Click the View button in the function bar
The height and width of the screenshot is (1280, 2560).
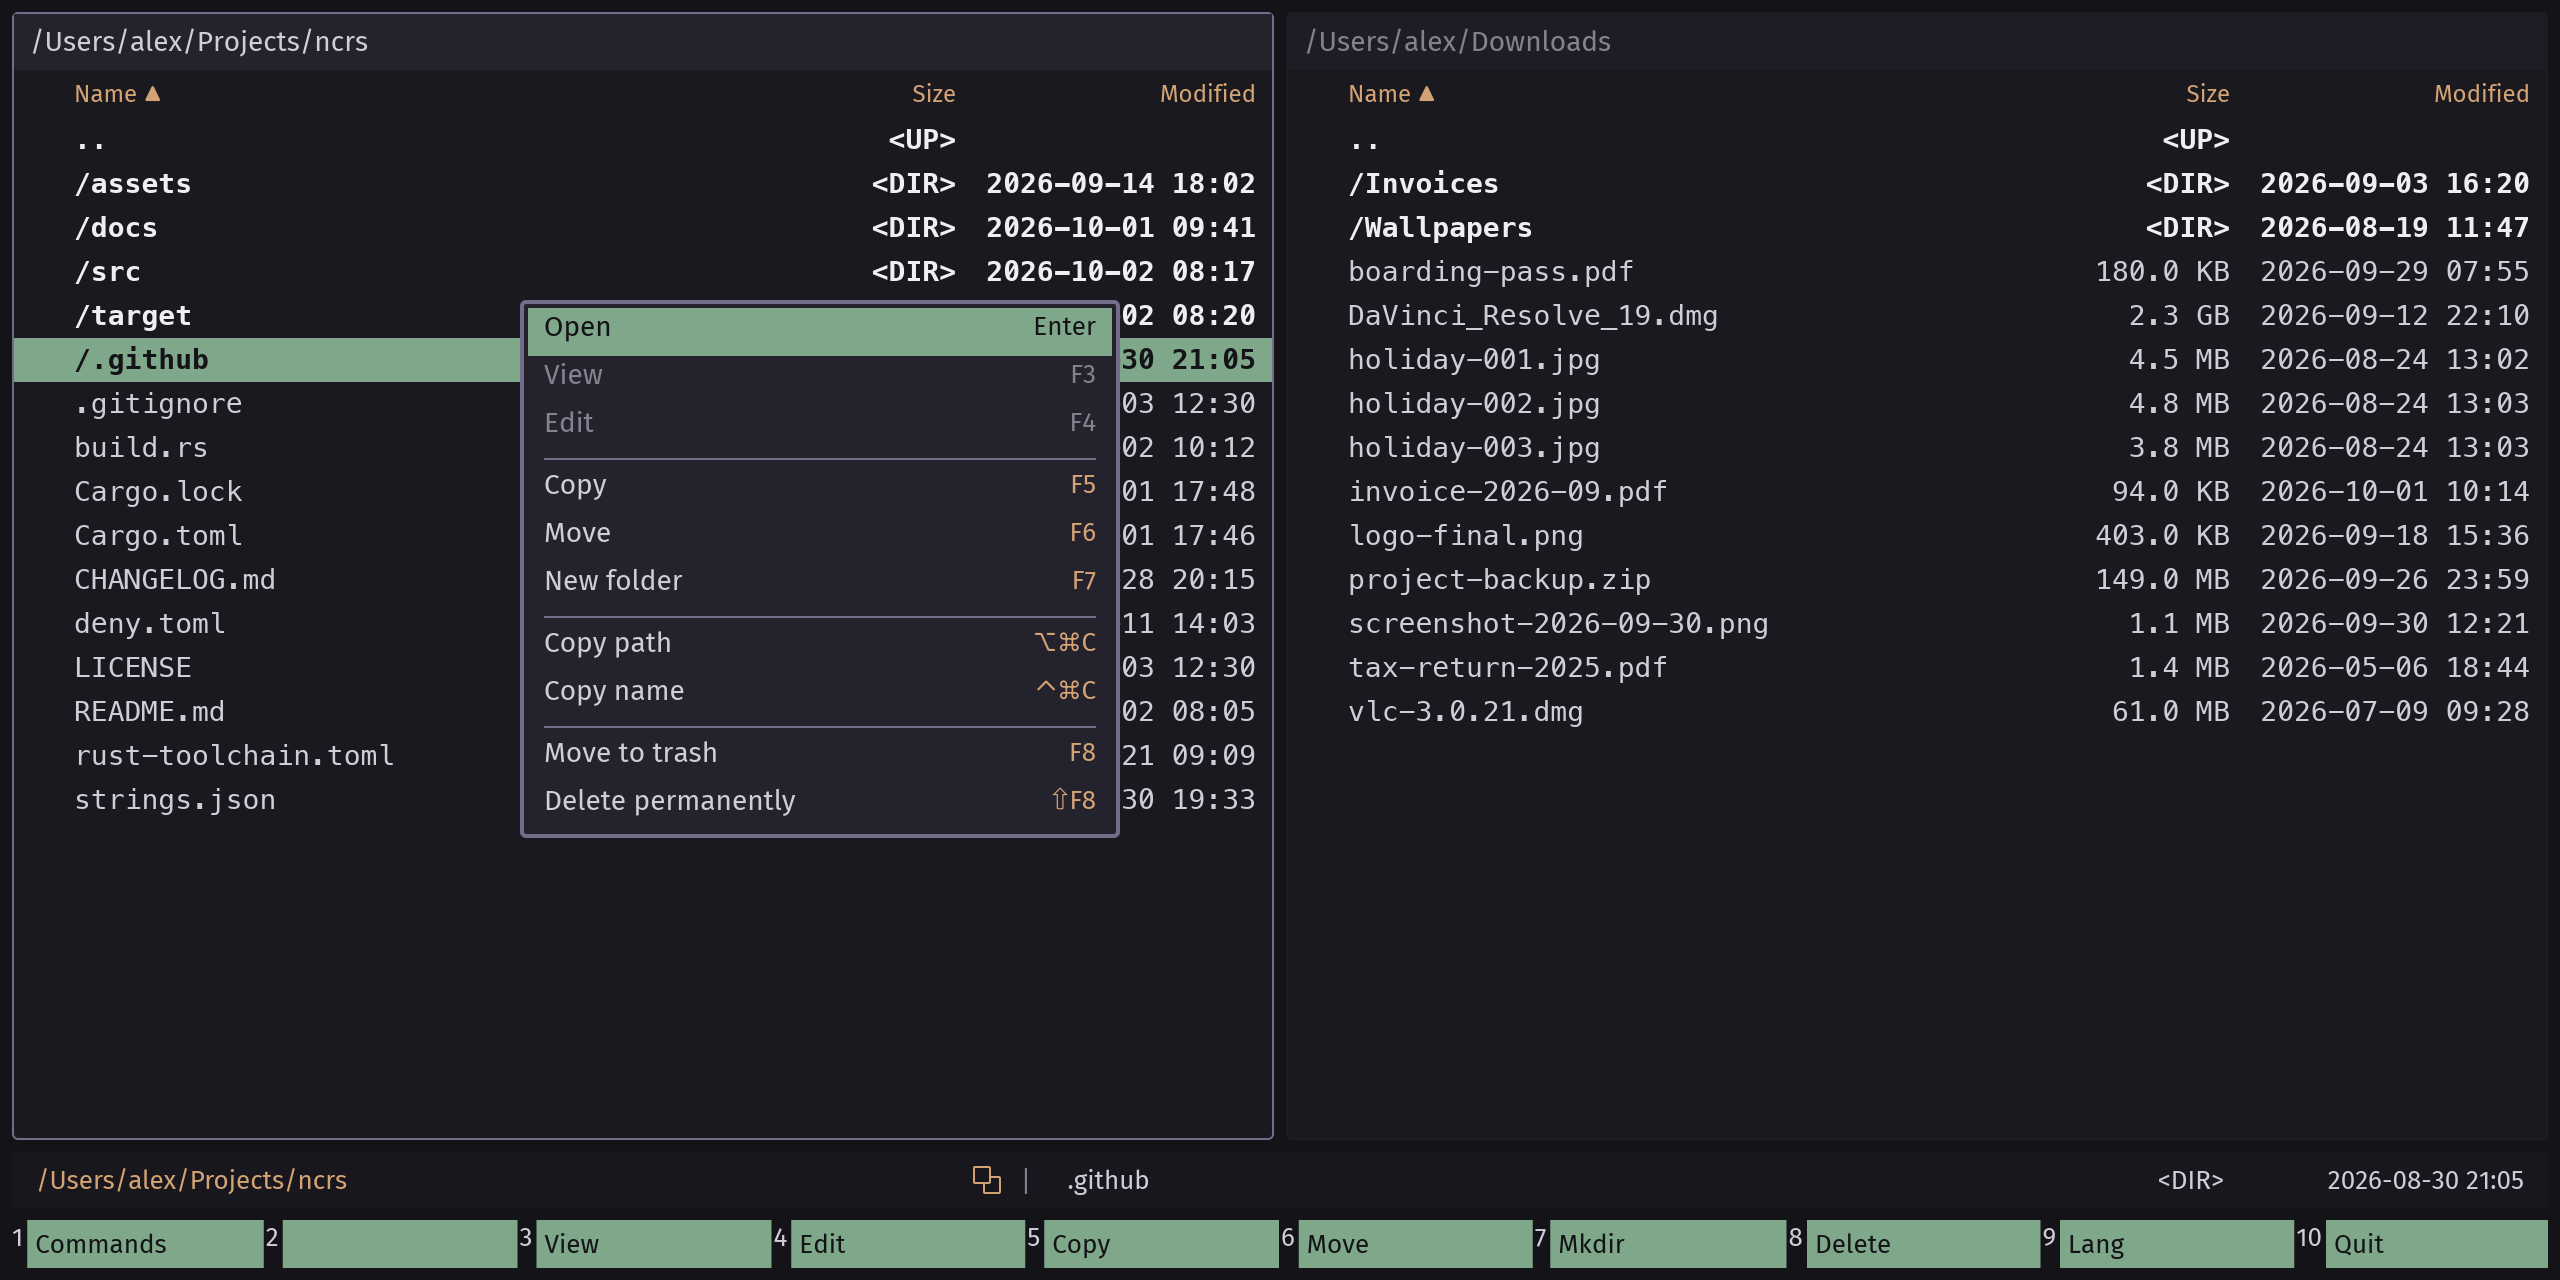point(653,1244)
